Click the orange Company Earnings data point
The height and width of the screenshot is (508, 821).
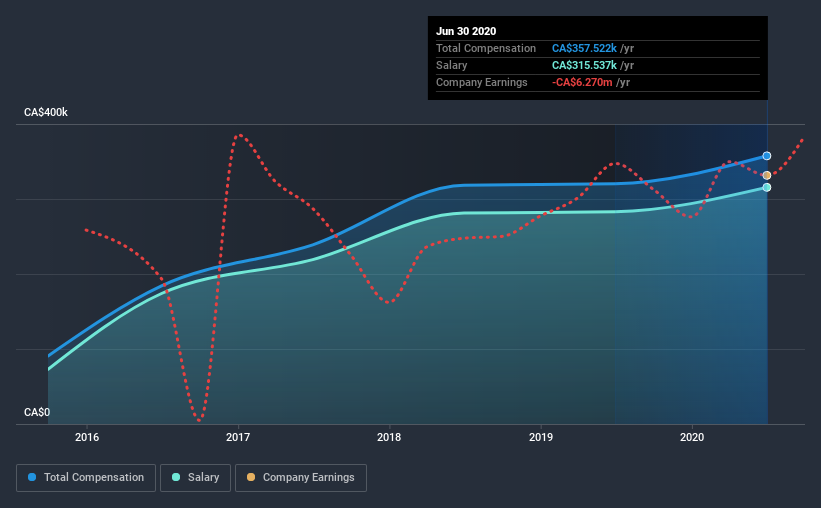coord(767,175)
